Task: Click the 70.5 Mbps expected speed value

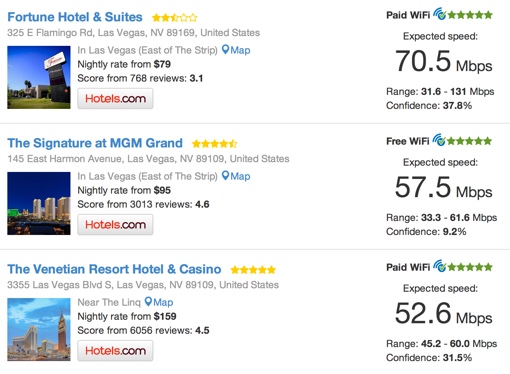Action: 444,62
